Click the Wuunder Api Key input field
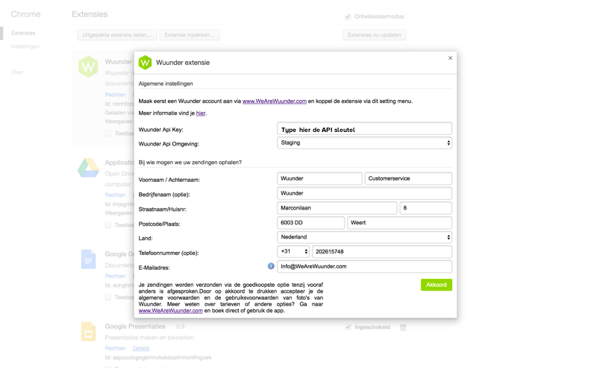The image size is (589, 368). pos(364,128)
